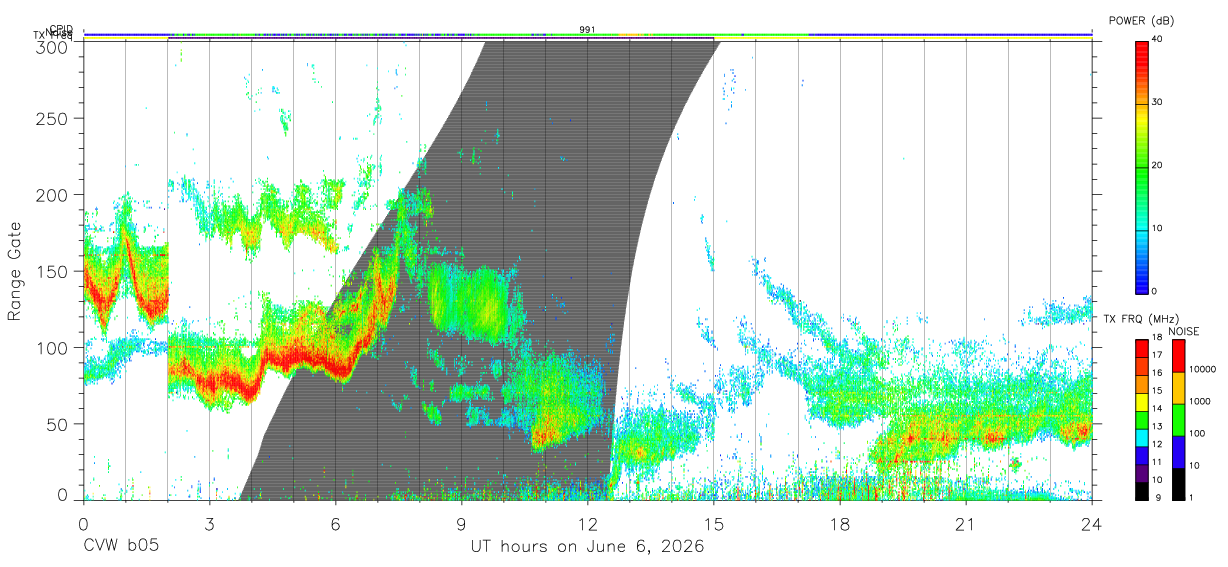Click the 21 tick on UT hours axis

pyautogui.click(x=965, y=523)
